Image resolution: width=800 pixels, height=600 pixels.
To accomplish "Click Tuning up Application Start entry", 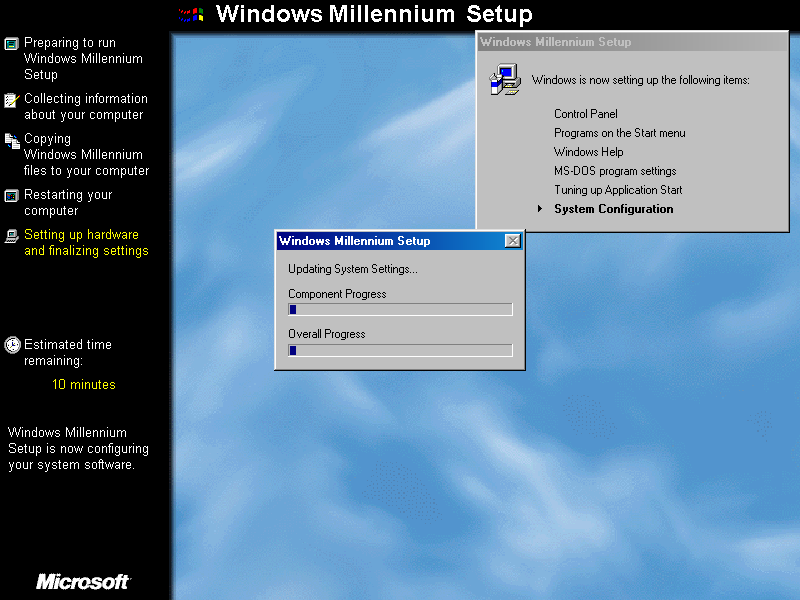I will pyautogui.click(x=618, y=190).
